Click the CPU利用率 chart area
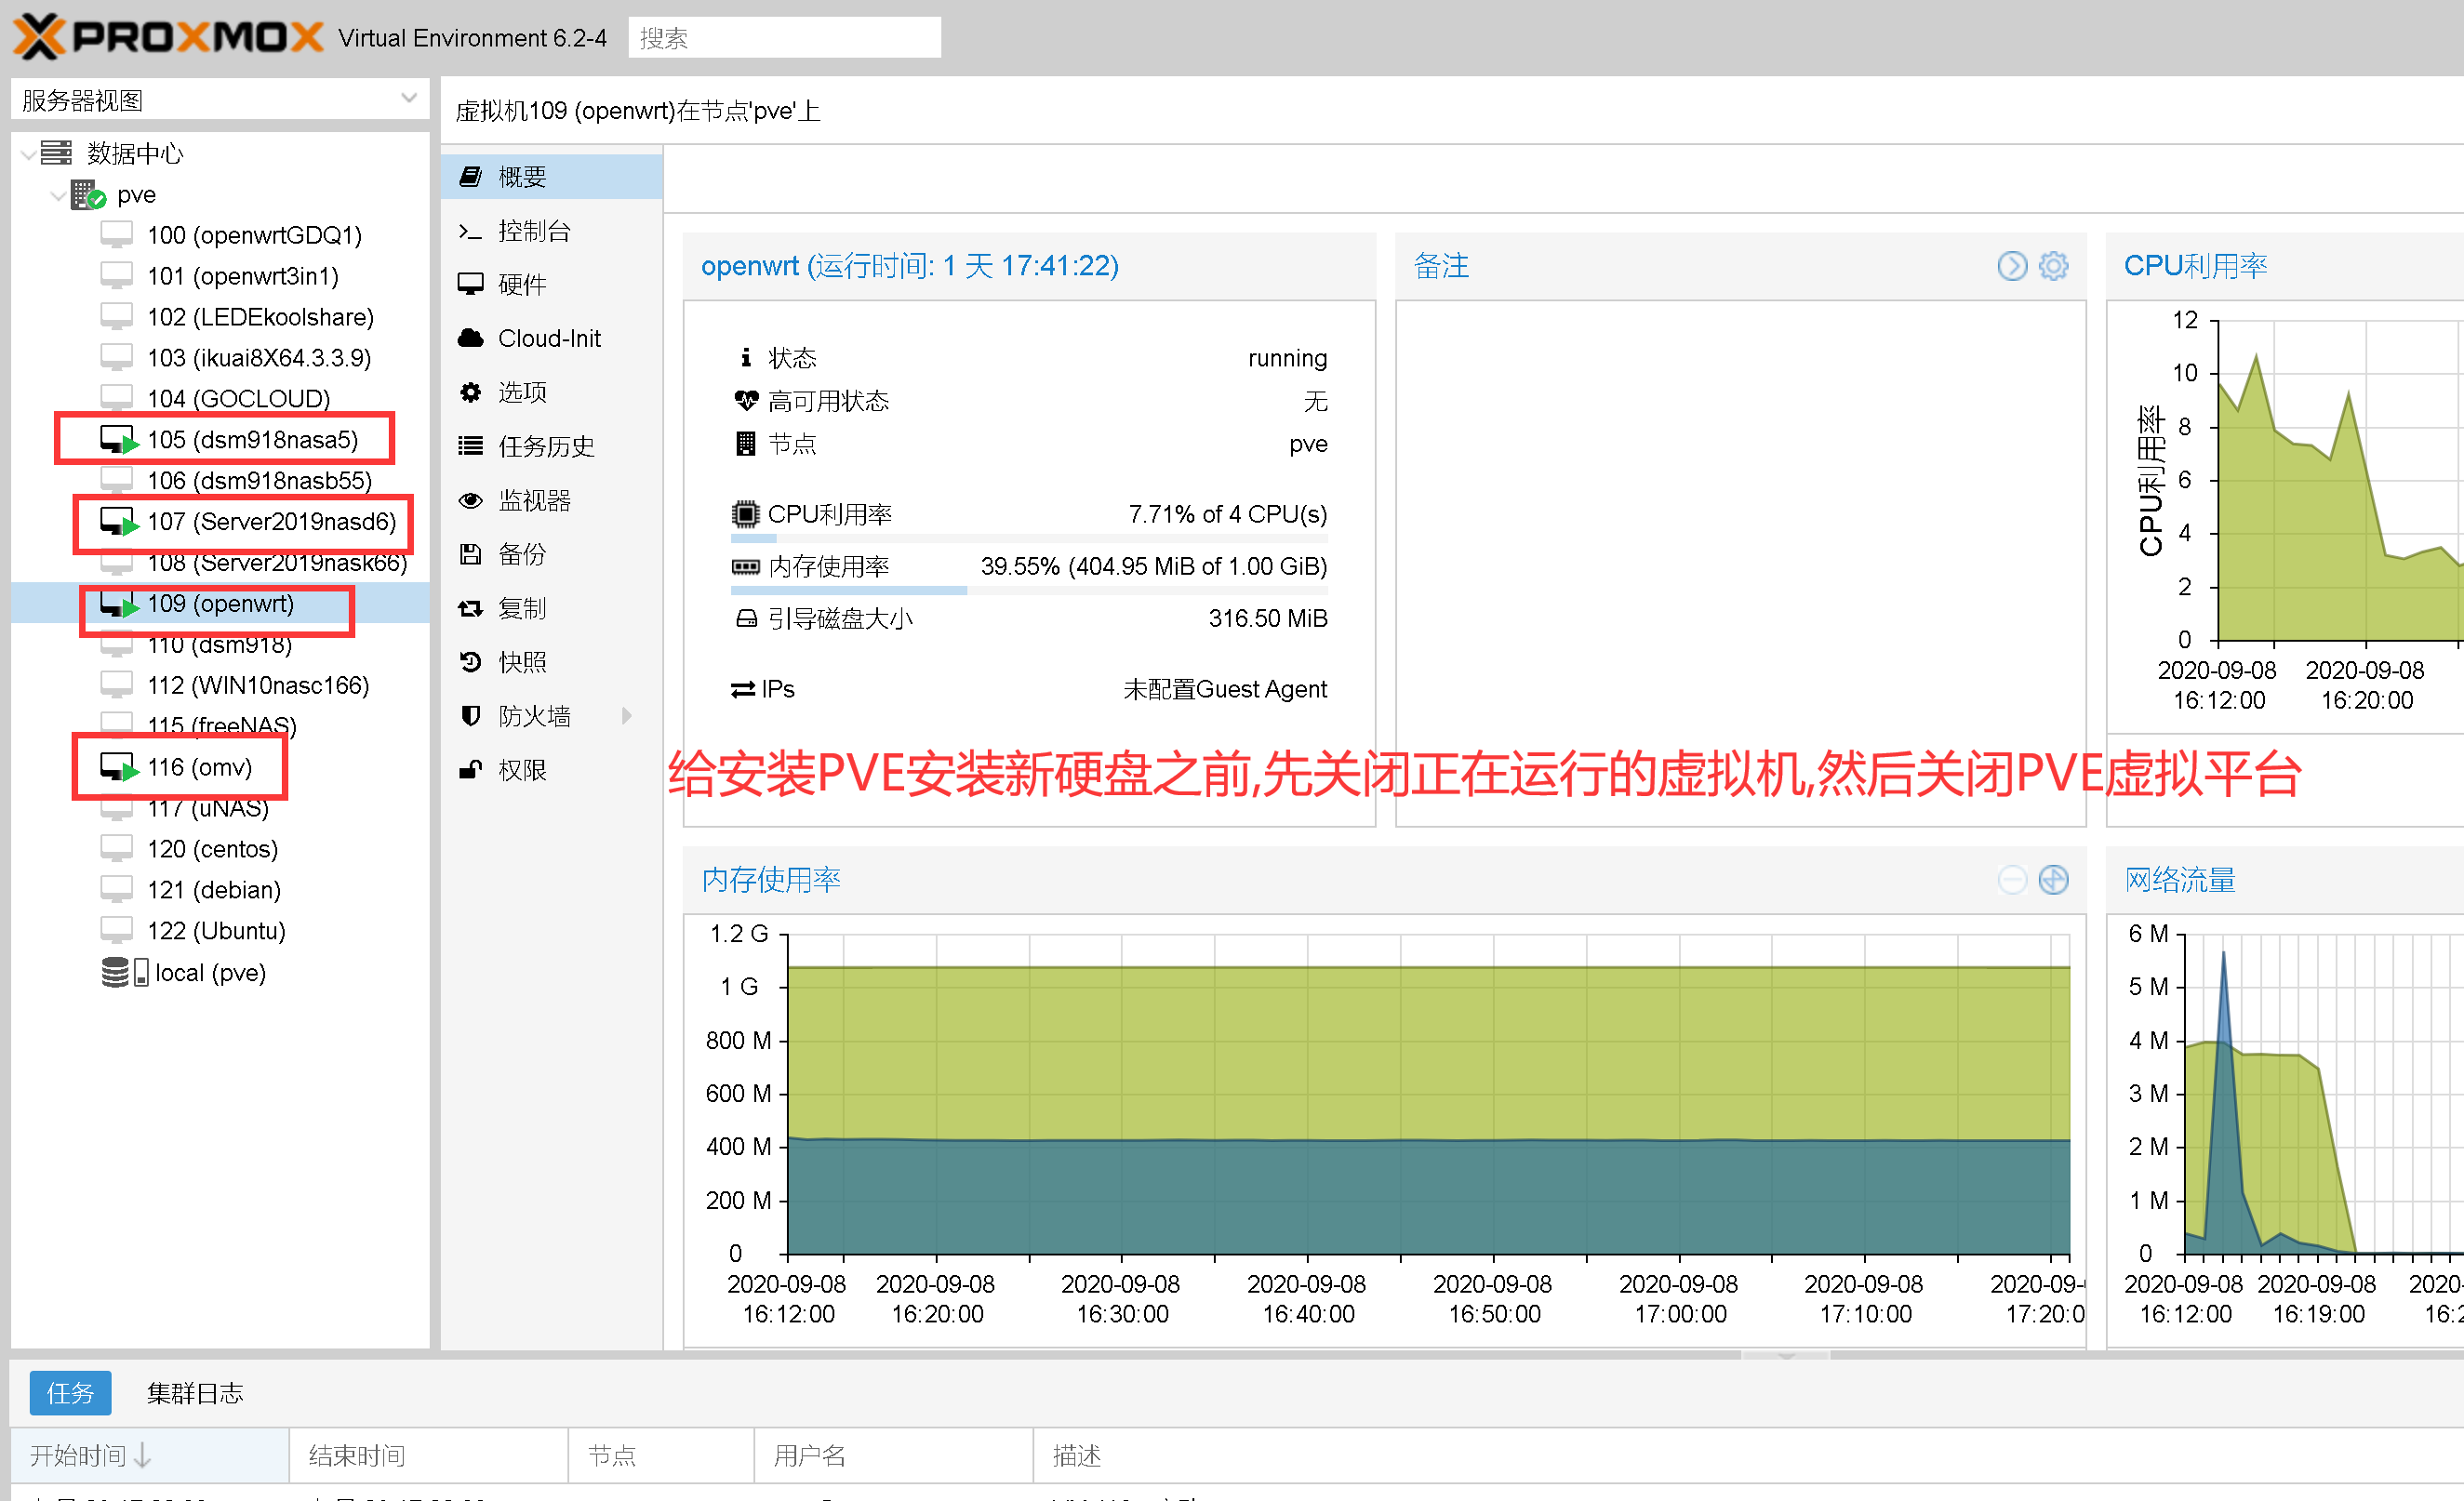 (x=2340, y=482)
